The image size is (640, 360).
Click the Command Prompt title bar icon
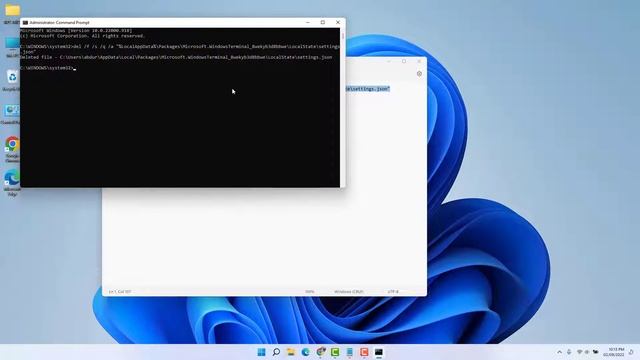pos(25,22)
